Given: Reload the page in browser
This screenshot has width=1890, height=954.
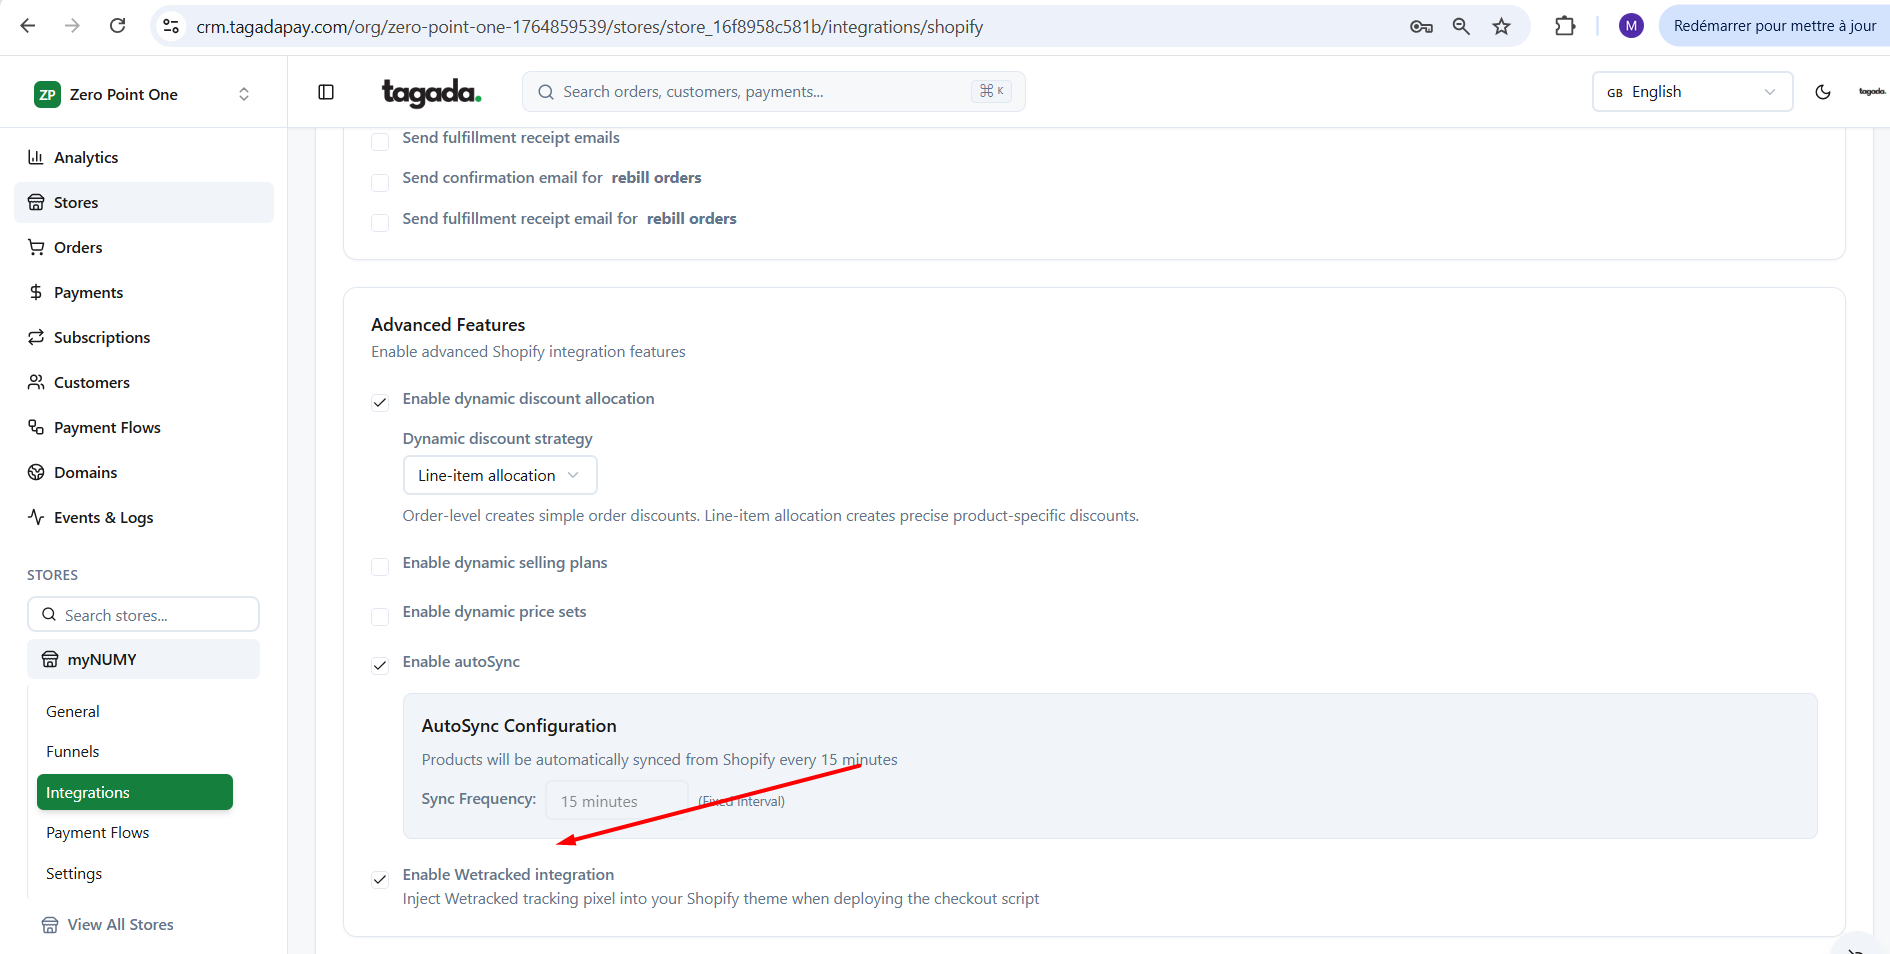Looking at the screenshot, I should coord(117,26).
